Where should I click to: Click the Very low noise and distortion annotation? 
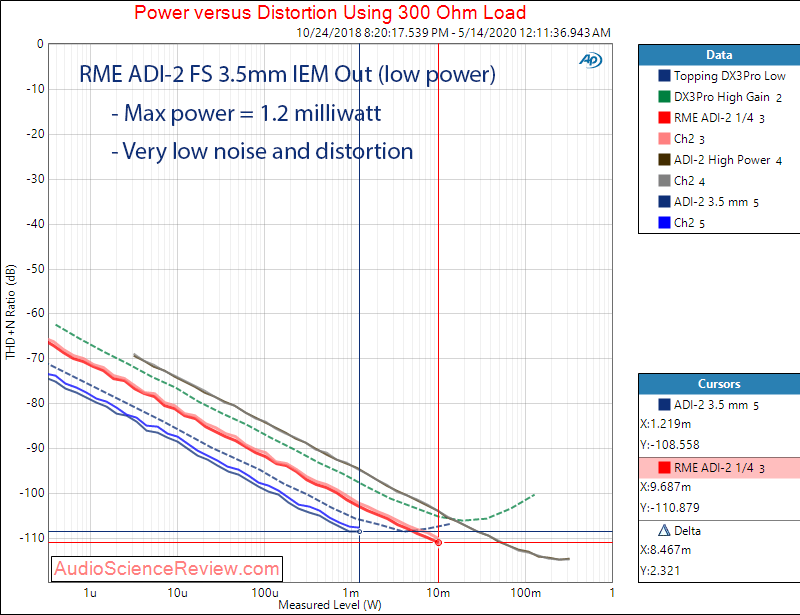click(x=262, y=152)
